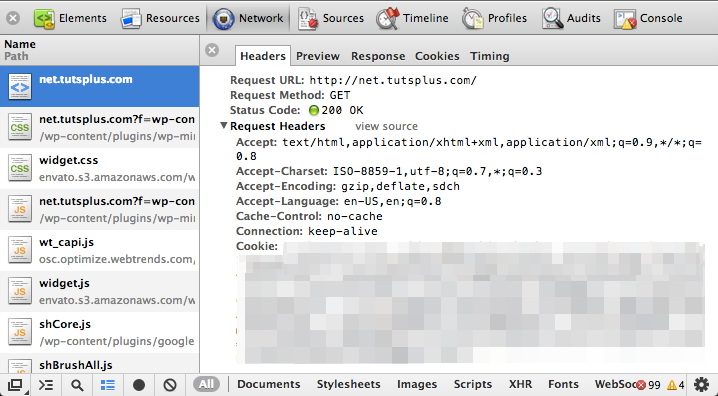Close the developer tools panel
The image size is (718, 396).
point(13,18)
